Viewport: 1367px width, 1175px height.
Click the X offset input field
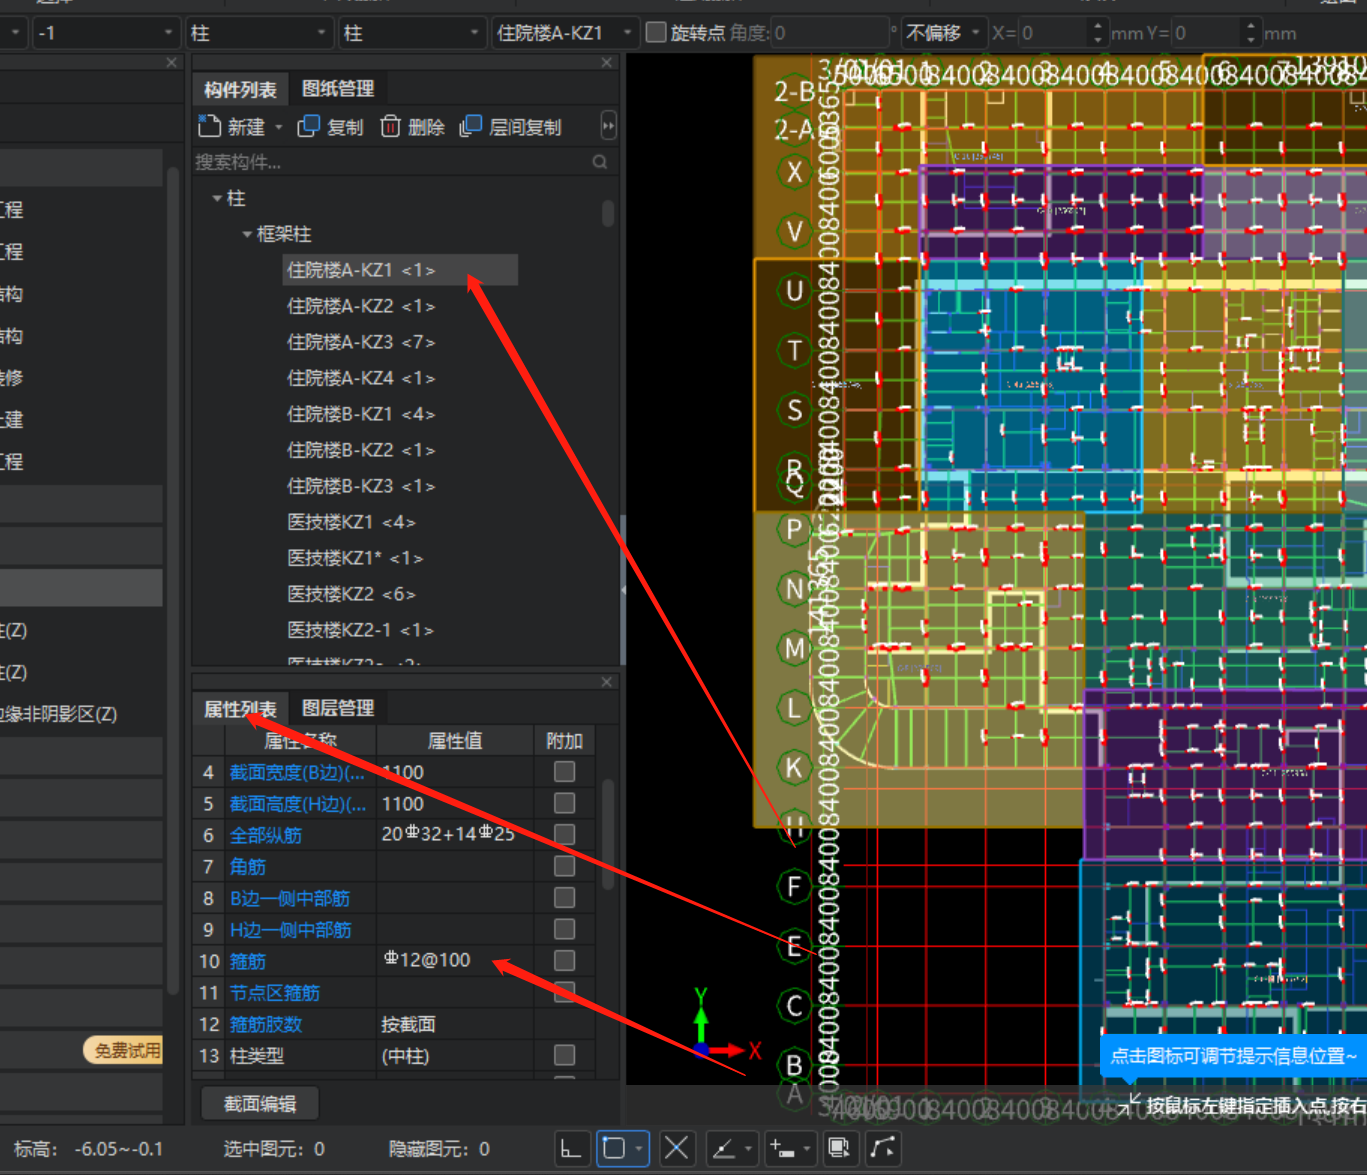tap(1053, 33)
